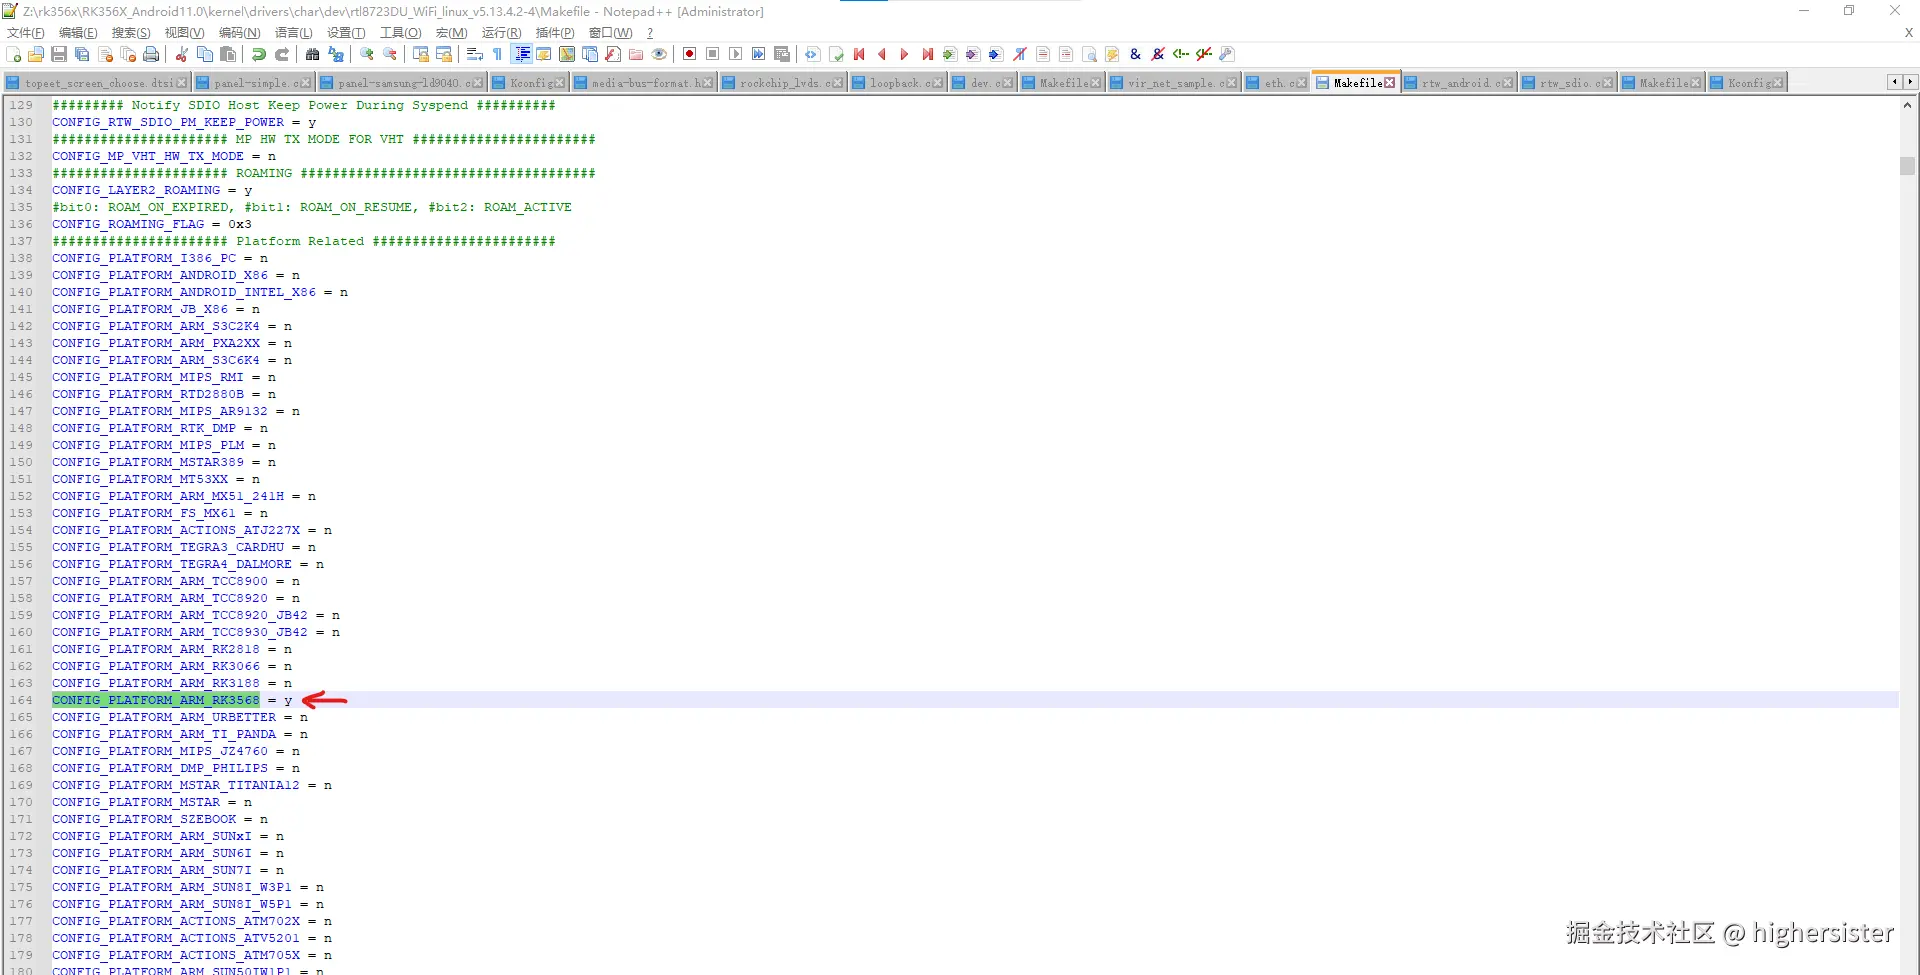This screenshot has height=975, width=1920.
Task: Toggle the Monitoring eye icon
Action: tap(659, 54)
